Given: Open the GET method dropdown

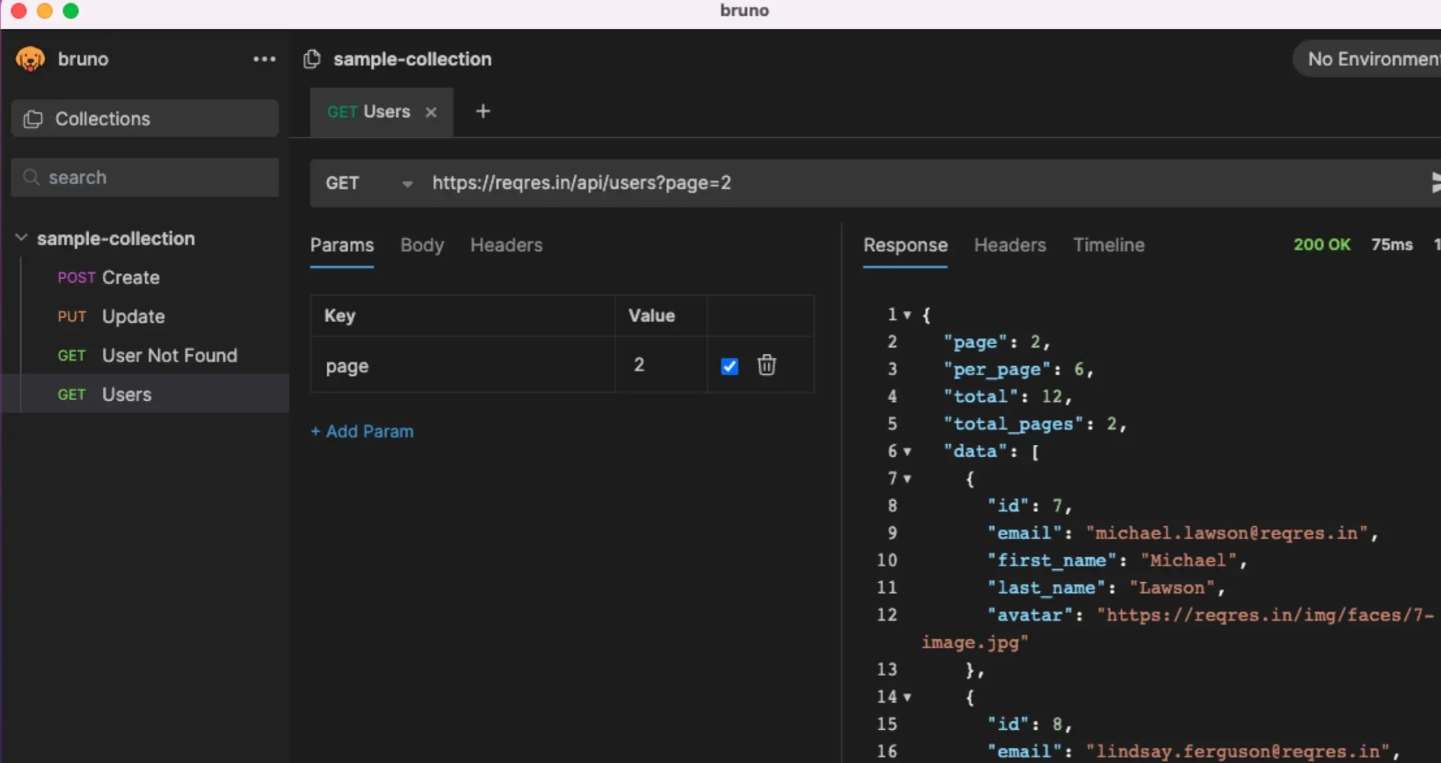Looking at the screenshot, I should 369,183.
